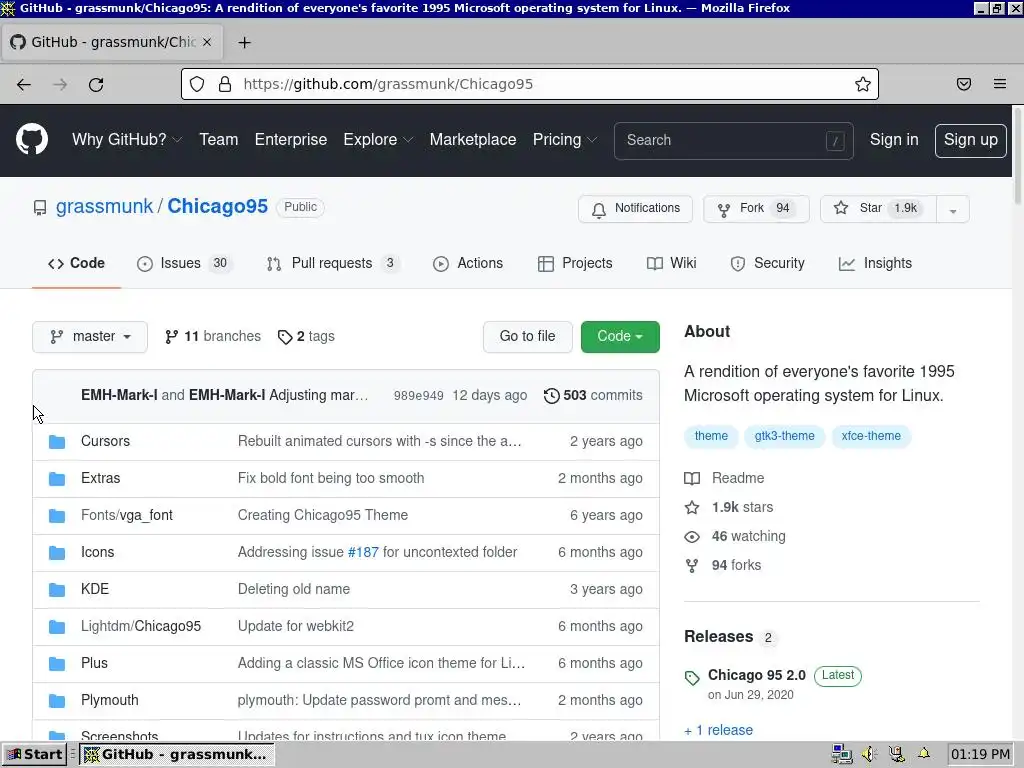Switch to the Security tab

pyautogui.click(x=767, y=263)
